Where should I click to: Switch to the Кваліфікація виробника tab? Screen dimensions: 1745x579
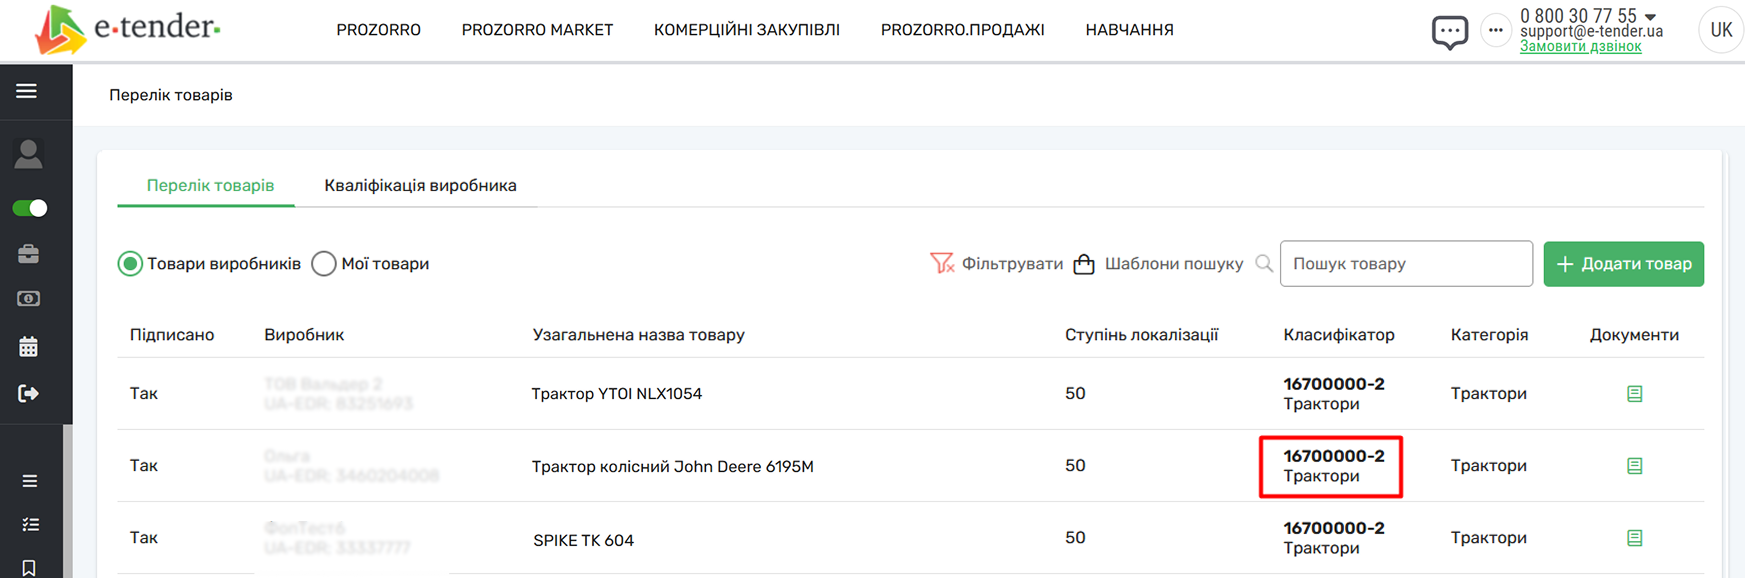click(420, 186)
